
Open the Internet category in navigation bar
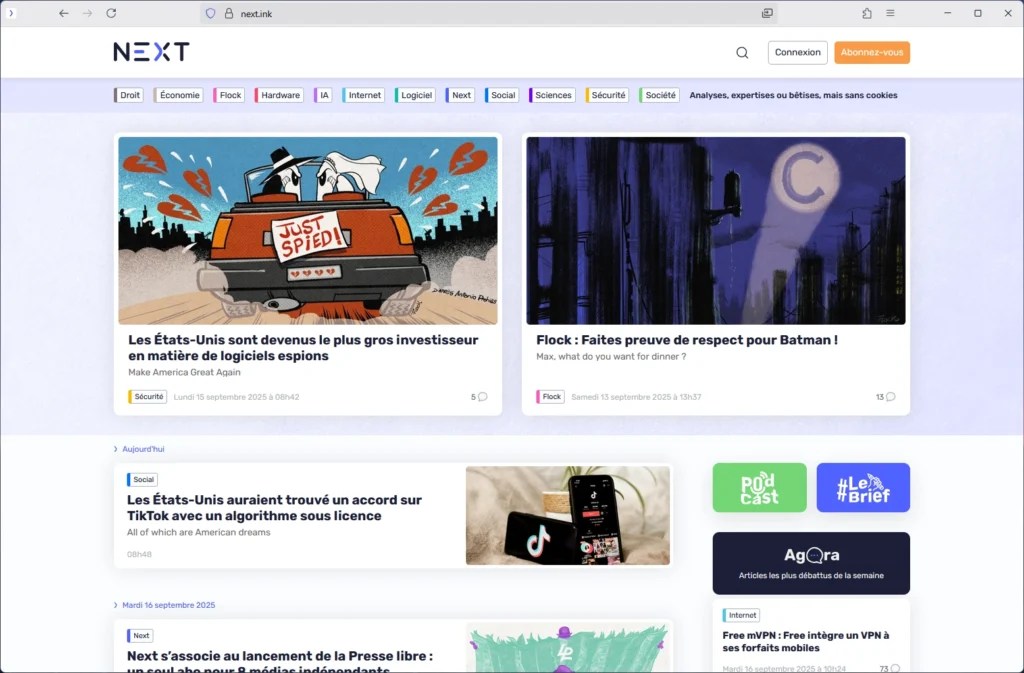tap(363, 95)
